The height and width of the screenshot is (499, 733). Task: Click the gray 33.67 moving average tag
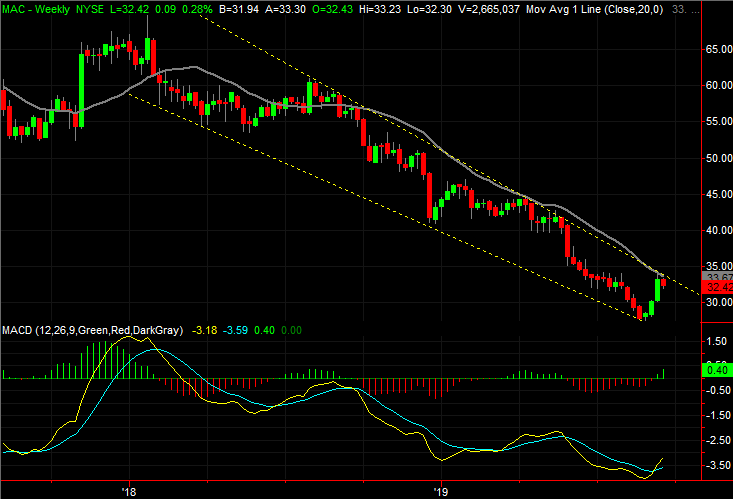coord(716,276)
